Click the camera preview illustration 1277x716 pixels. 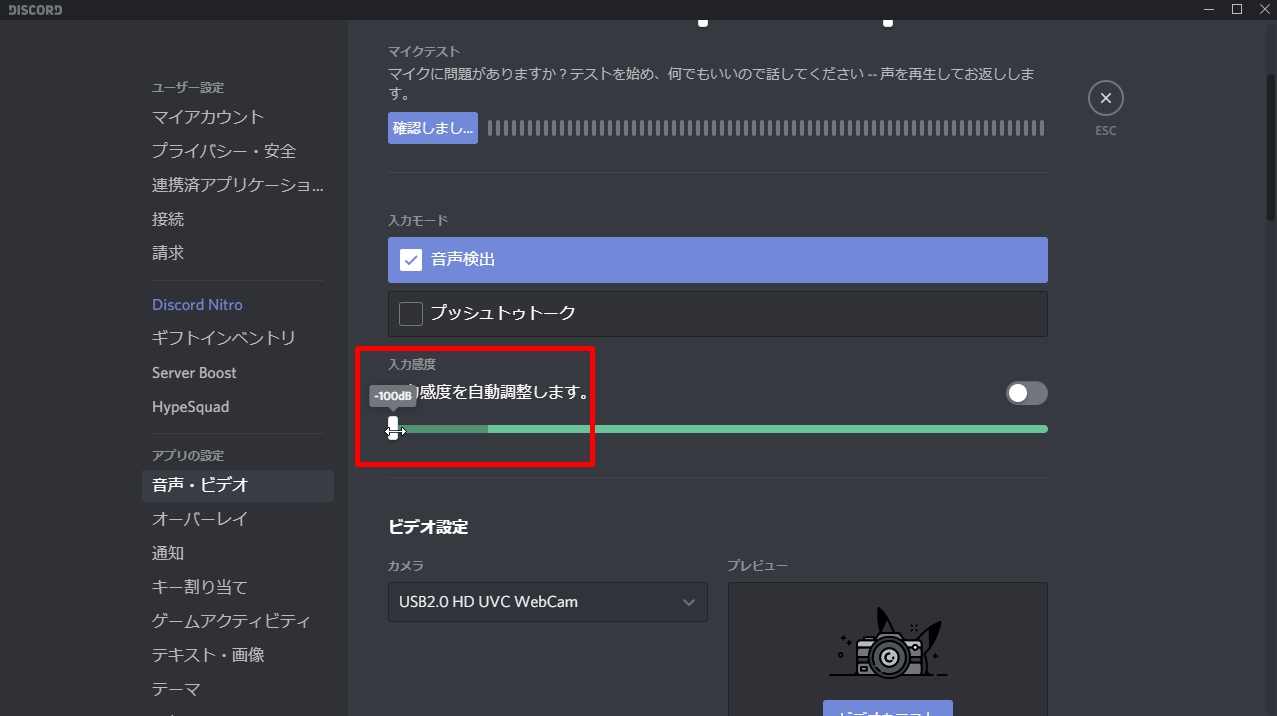pyautogui.click(x=888, y=642)
